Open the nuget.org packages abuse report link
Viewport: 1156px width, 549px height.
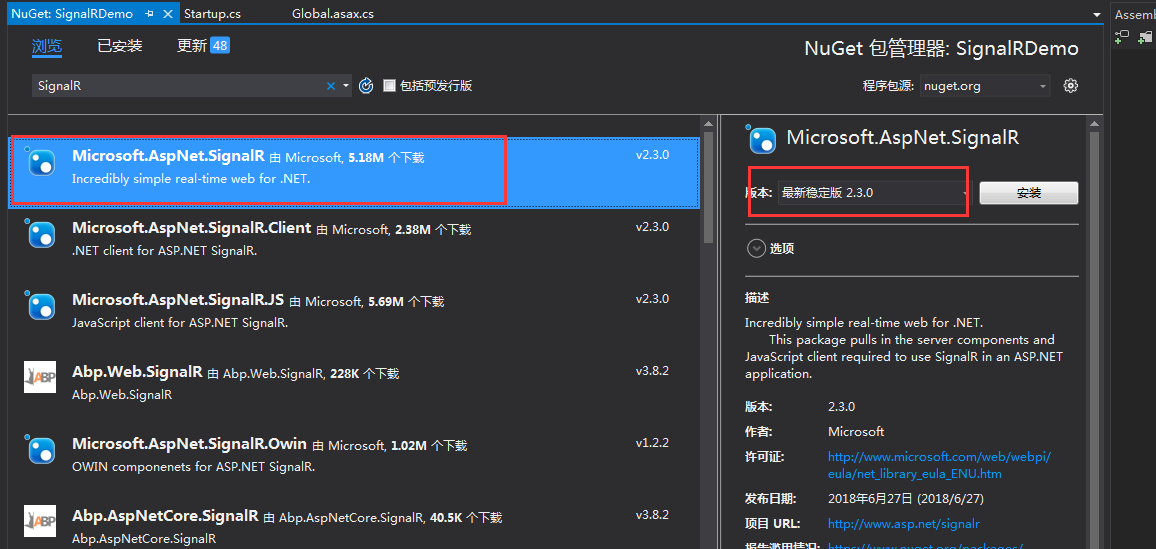[x=925, y=546]
